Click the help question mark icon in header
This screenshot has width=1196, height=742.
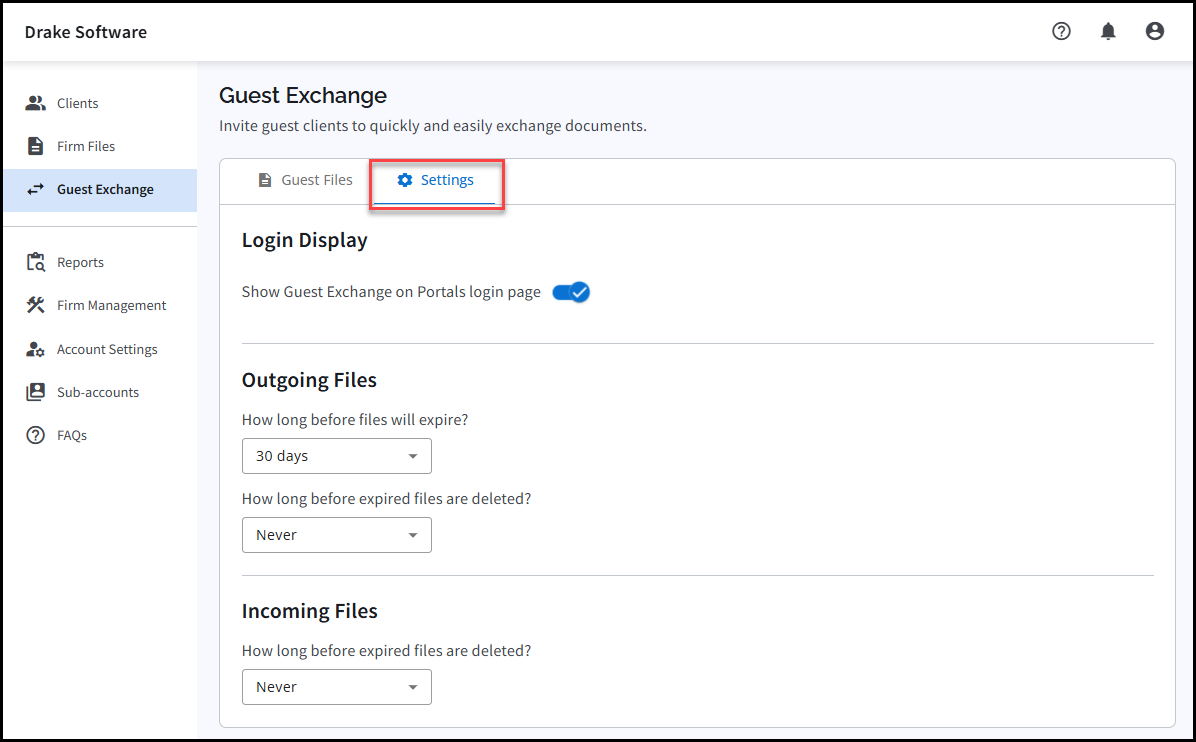(1061, 31)
